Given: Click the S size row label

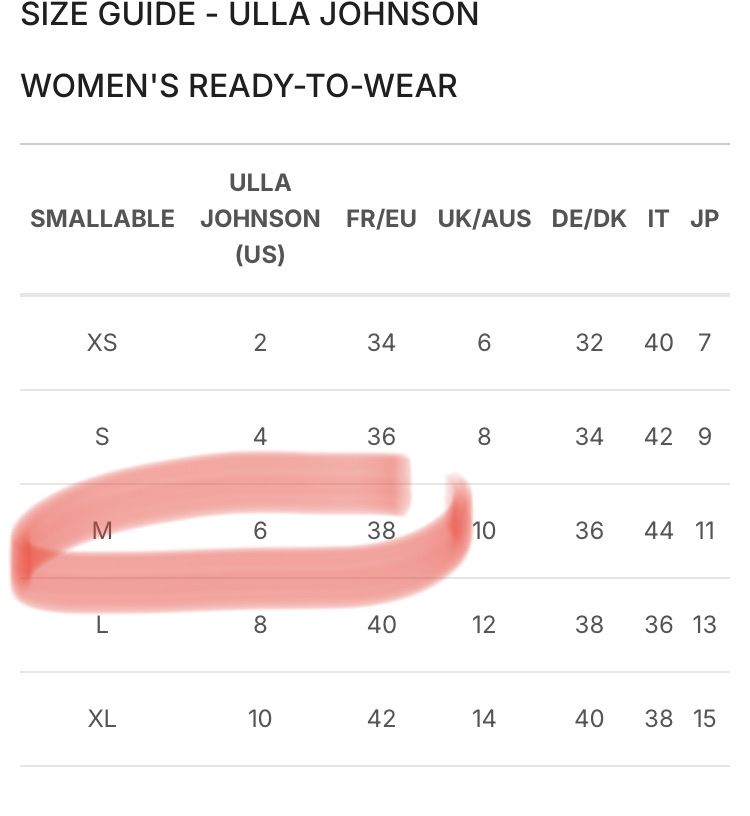Looking at the screenshot, I should [102, 437].
